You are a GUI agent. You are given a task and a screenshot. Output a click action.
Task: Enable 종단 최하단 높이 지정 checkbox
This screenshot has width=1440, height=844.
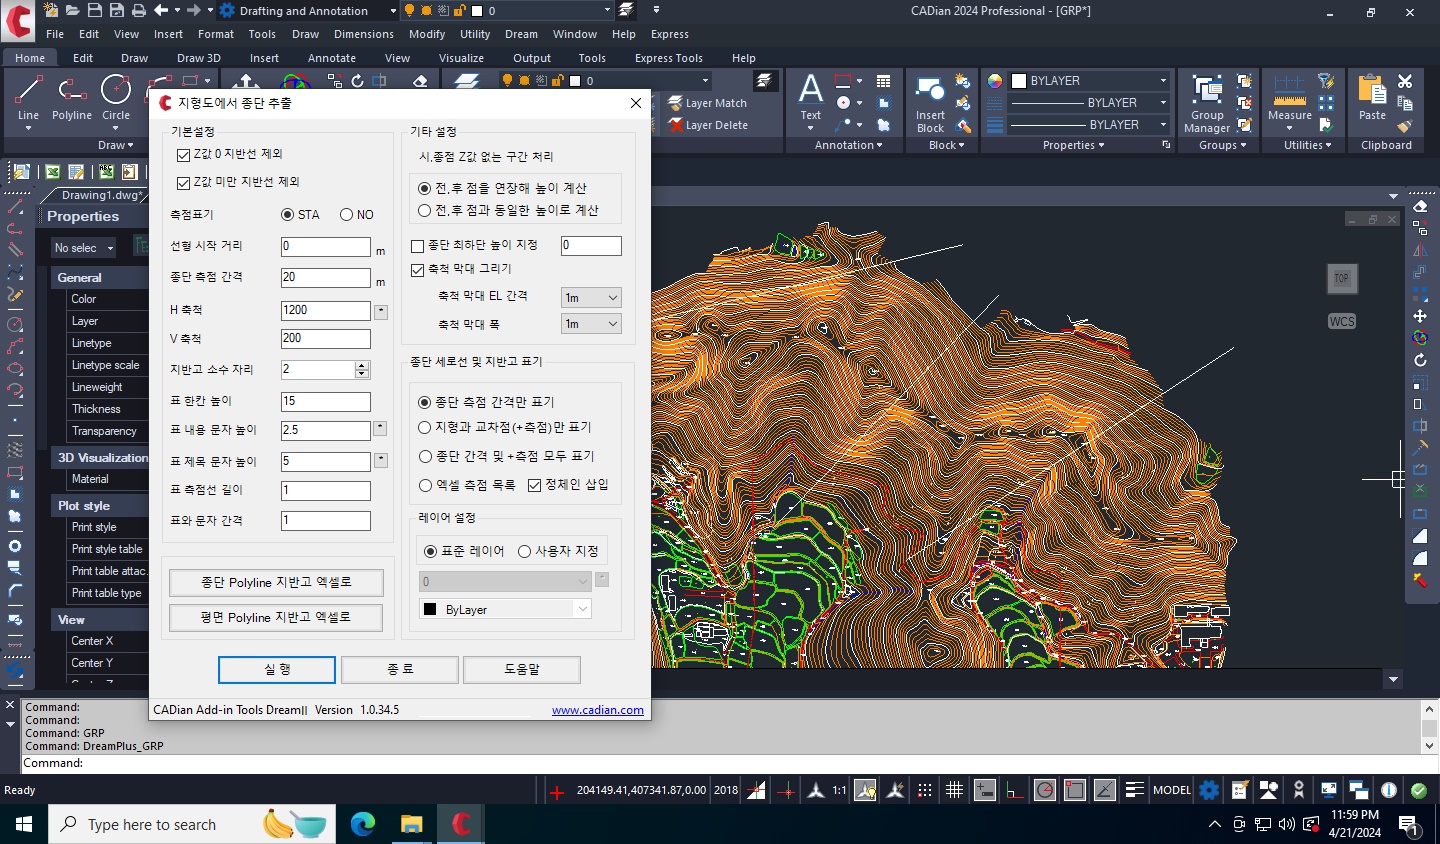tap(418, 246)
